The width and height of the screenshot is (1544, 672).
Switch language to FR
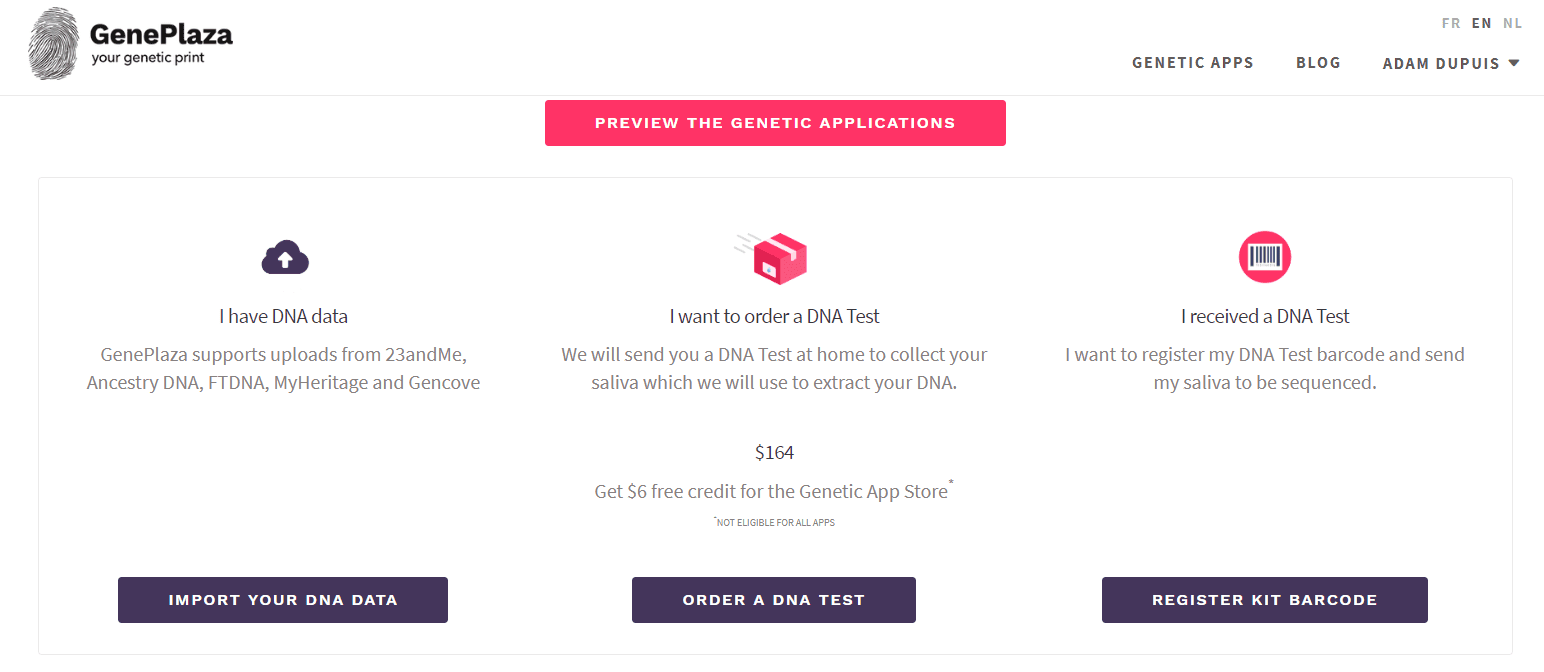click(1451, 23)
